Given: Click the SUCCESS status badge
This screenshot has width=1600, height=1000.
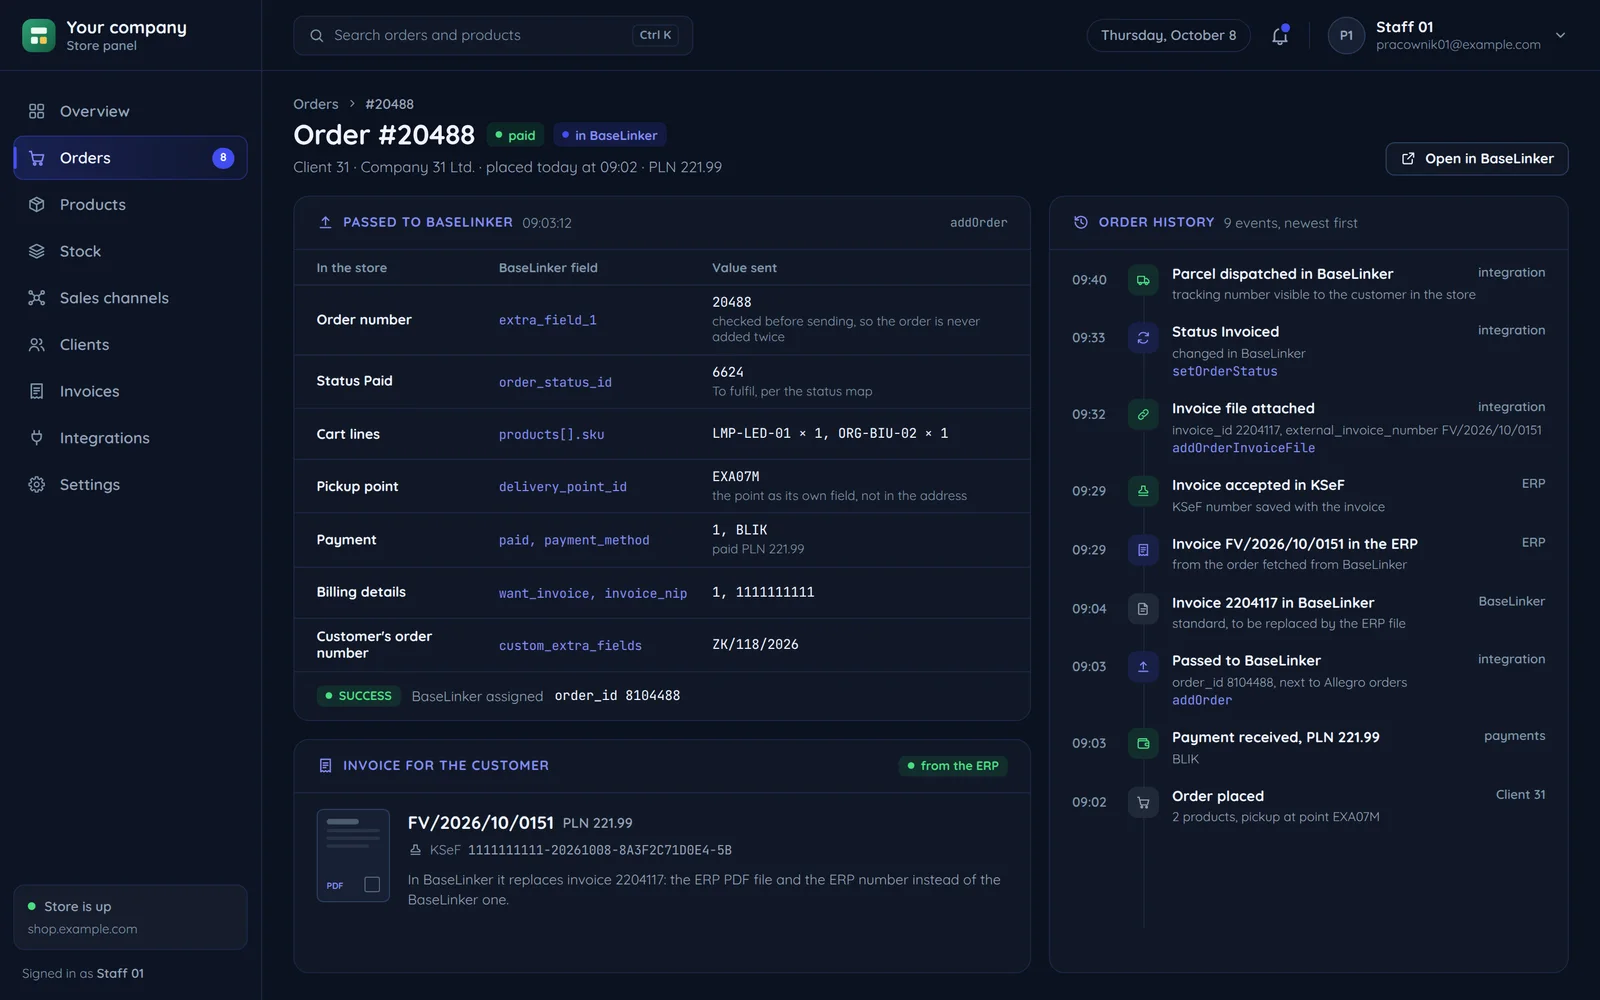Looking at the screenshot, I should click(358, 696).
